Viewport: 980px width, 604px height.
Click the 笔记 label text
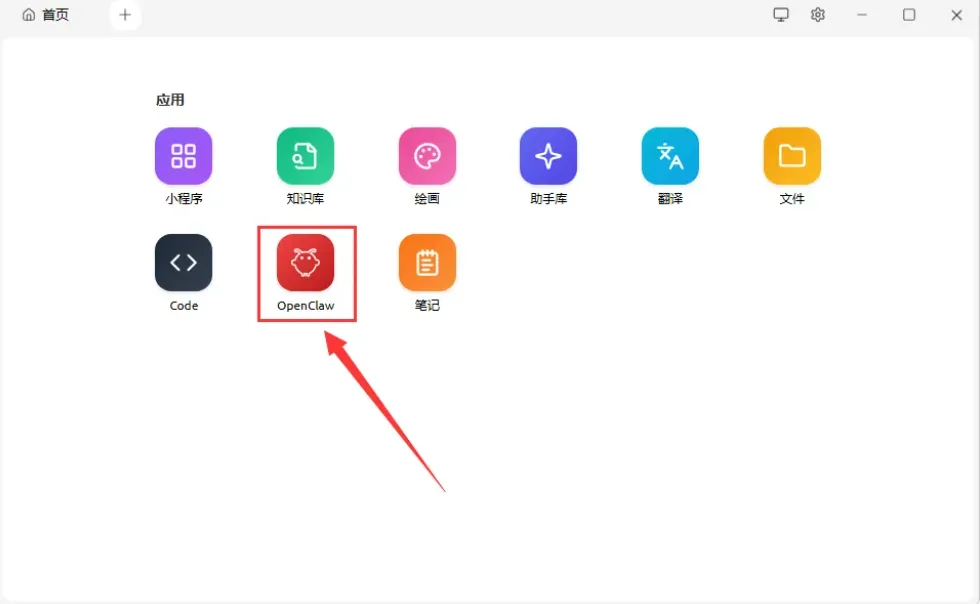(x=427, y=306)
